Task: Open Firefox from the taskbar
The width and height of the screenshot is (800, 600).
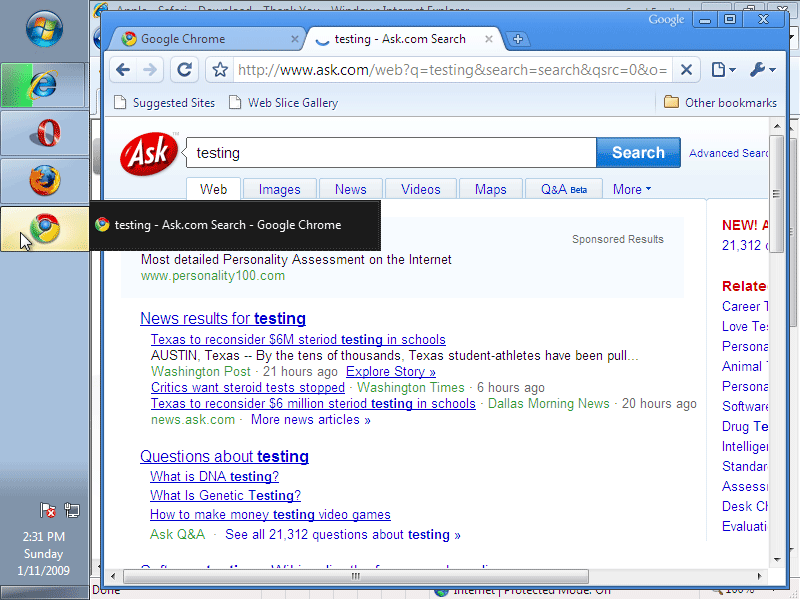Action: (x=44, y=180)
